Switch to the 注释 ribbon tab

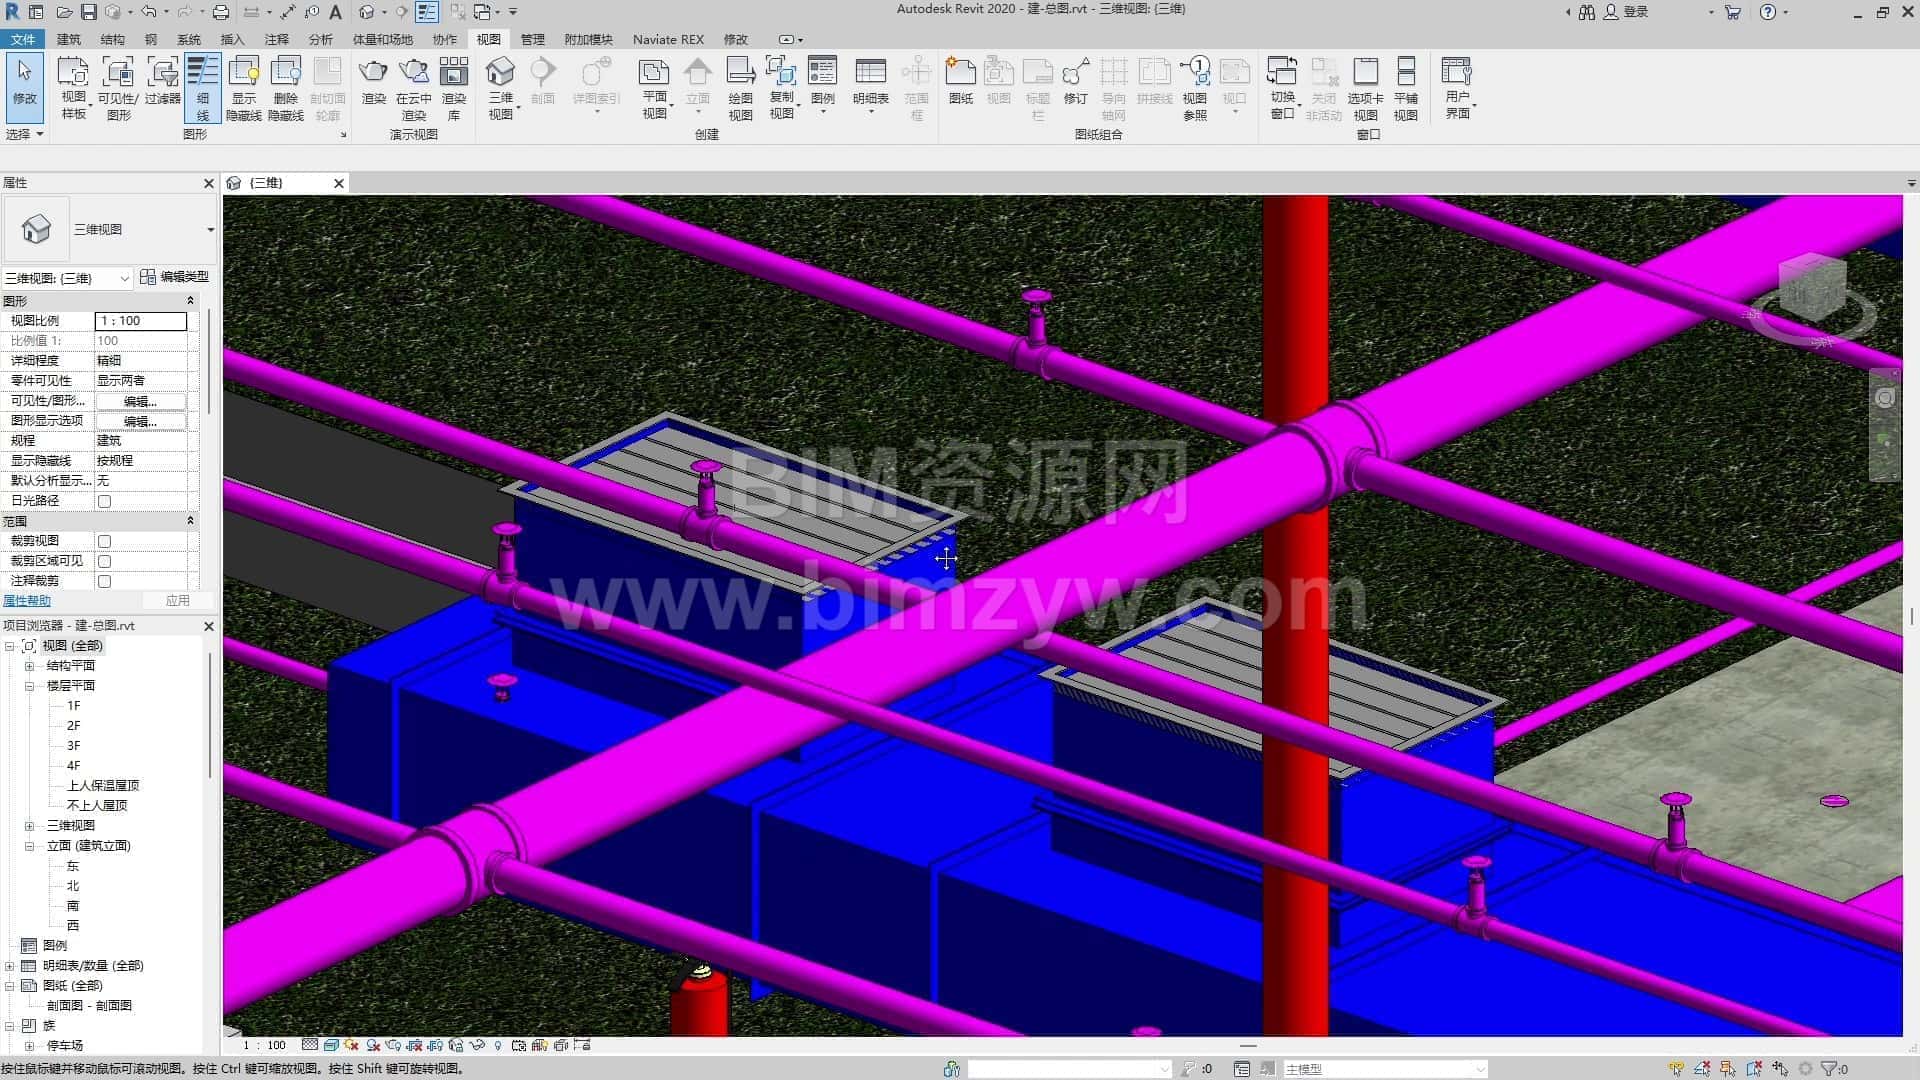tap(277, 39)
